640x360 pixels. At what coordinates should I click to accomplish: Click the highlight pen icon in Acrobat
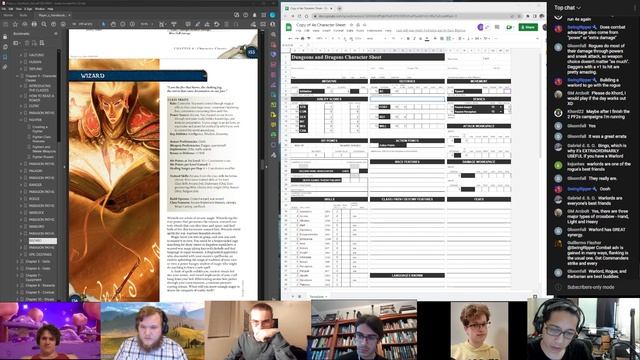click(x=198, y=24)
